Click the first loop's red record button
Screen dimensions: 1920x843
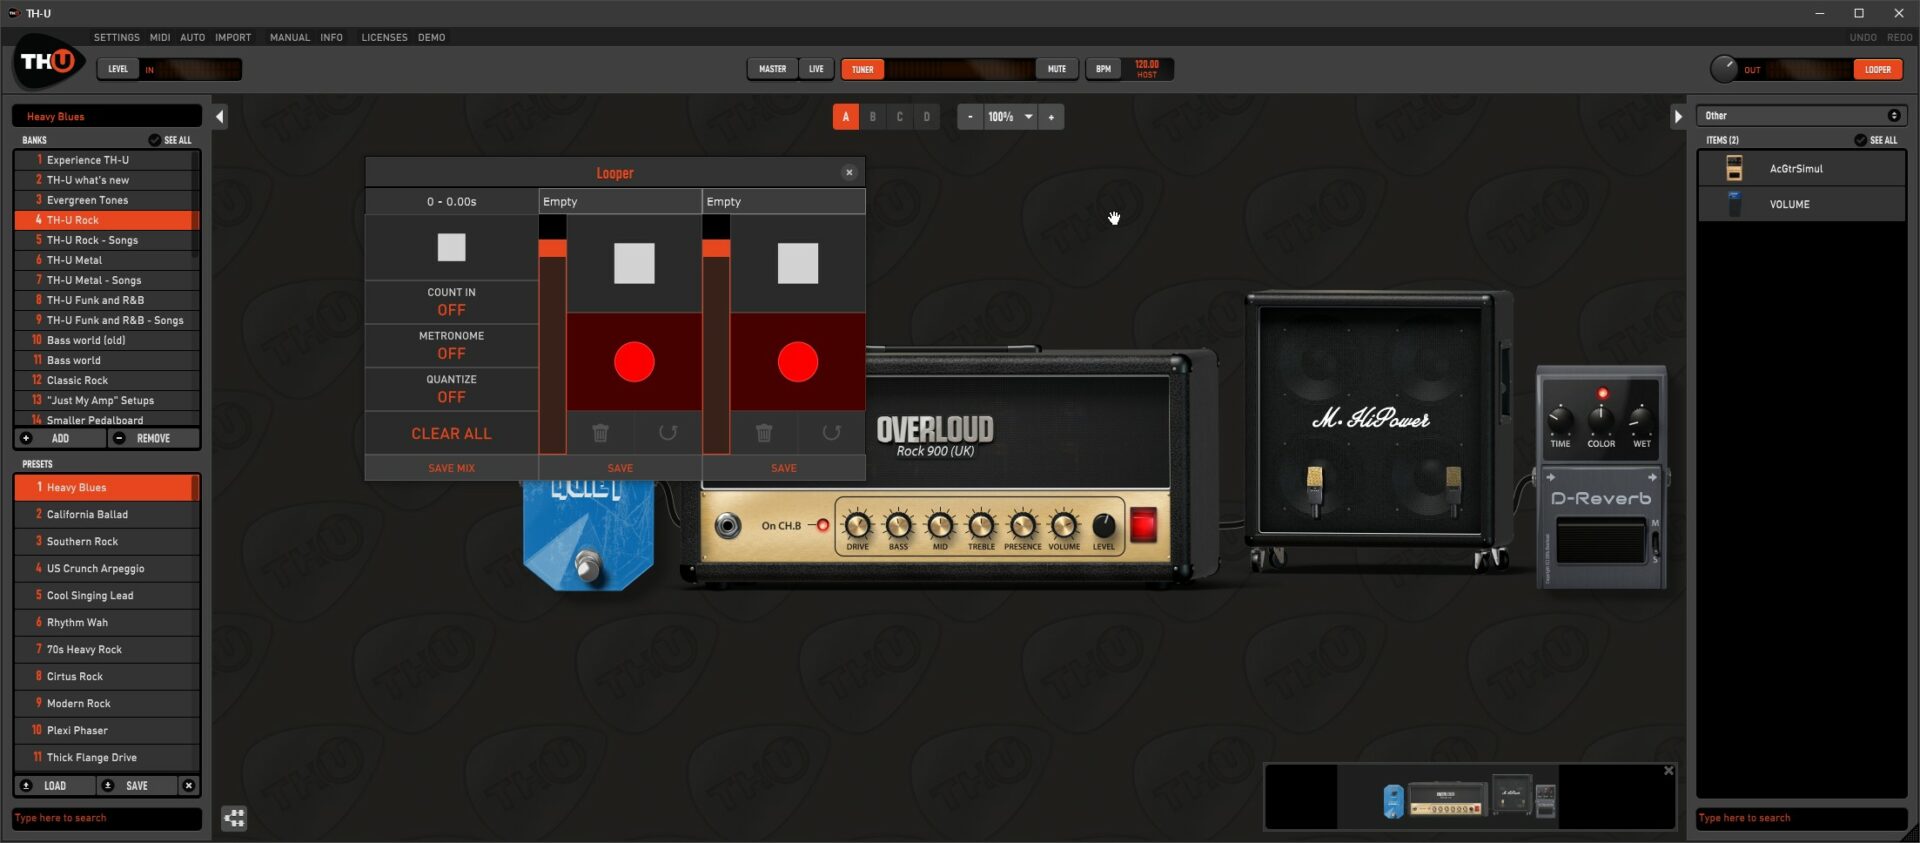(633, 362)
